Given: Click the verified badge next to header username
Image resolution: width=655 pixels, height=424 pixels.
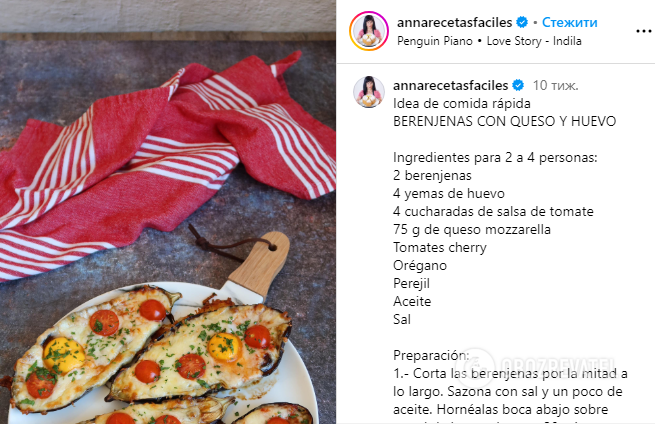Looking at the screenshot, I should pos(522,22).
